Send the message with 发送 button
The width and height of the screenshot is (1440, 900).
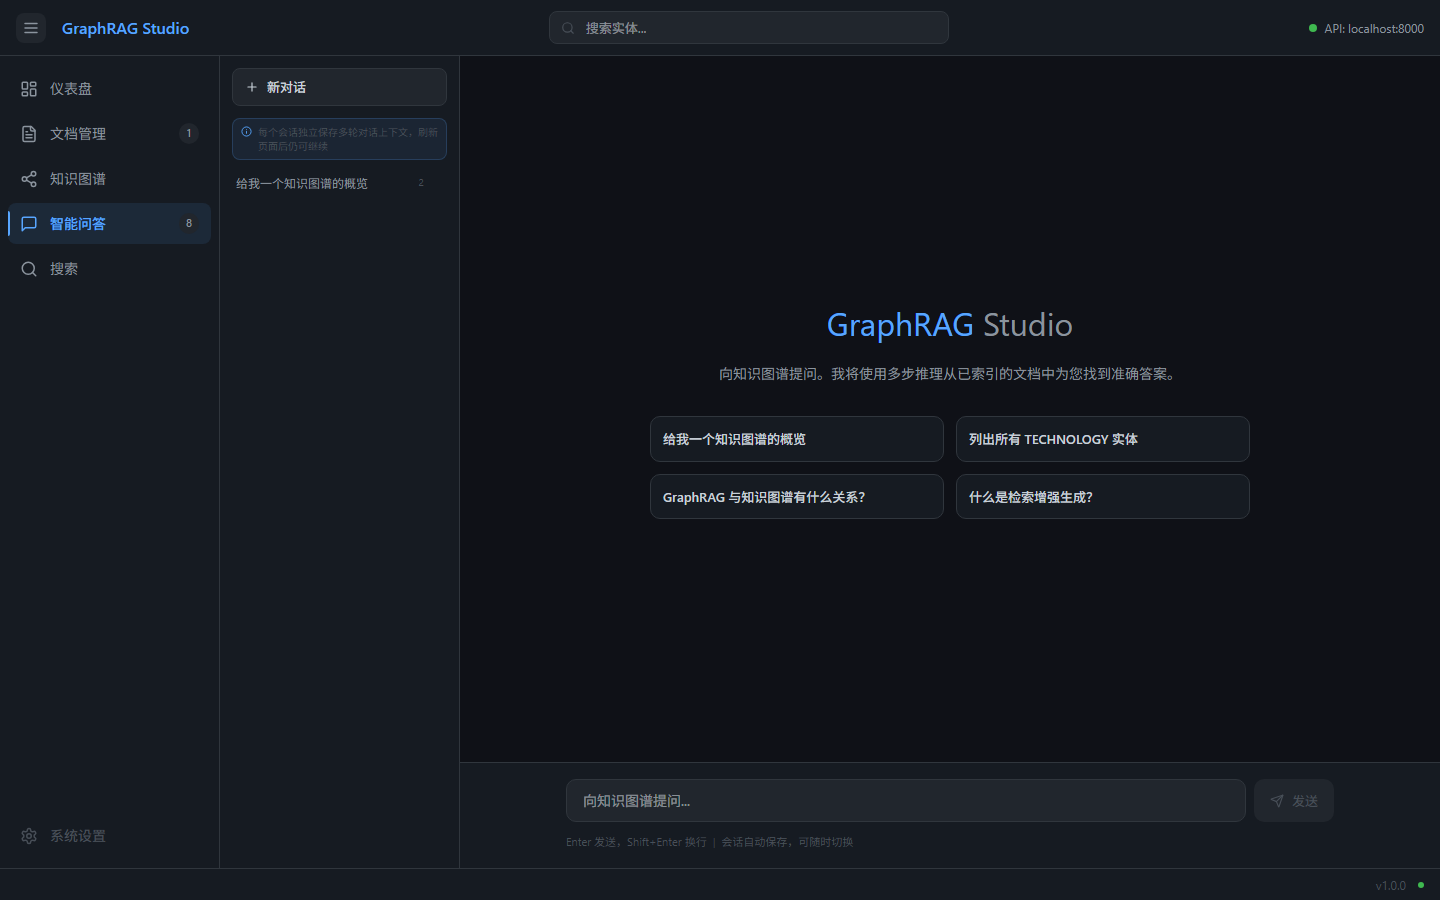1294,800
